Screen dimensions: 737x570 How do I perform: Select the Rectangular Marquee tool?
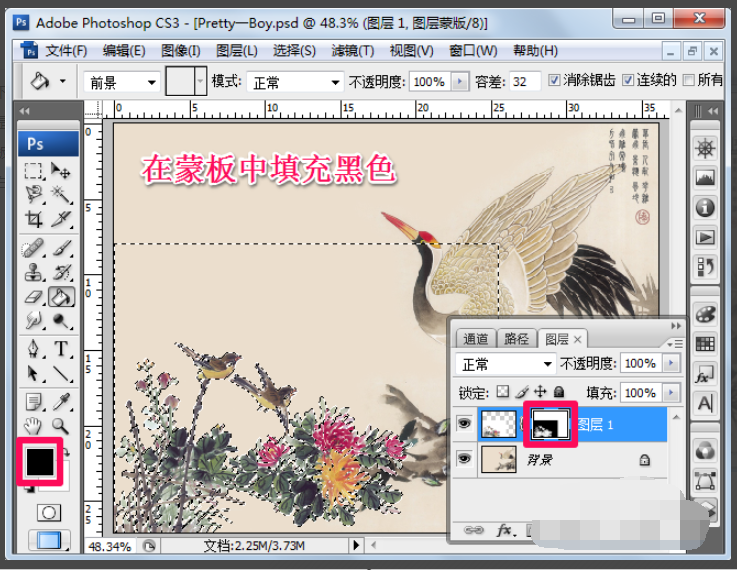pos(33,171)
